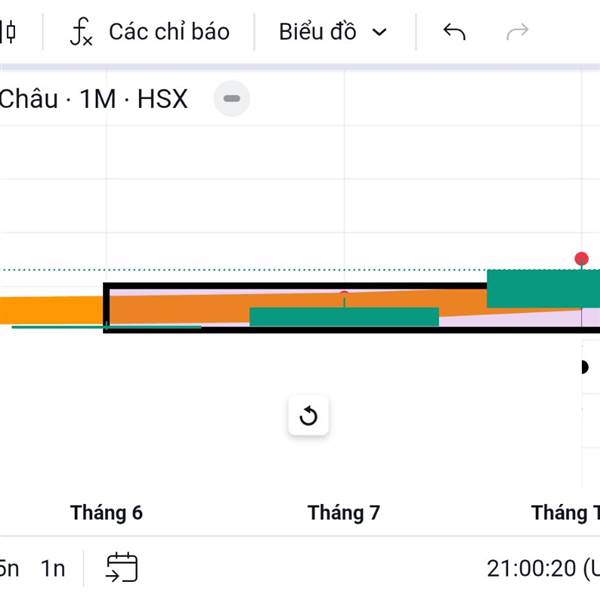Click the 21:00:20 clock timezone text

coord(543,569)
